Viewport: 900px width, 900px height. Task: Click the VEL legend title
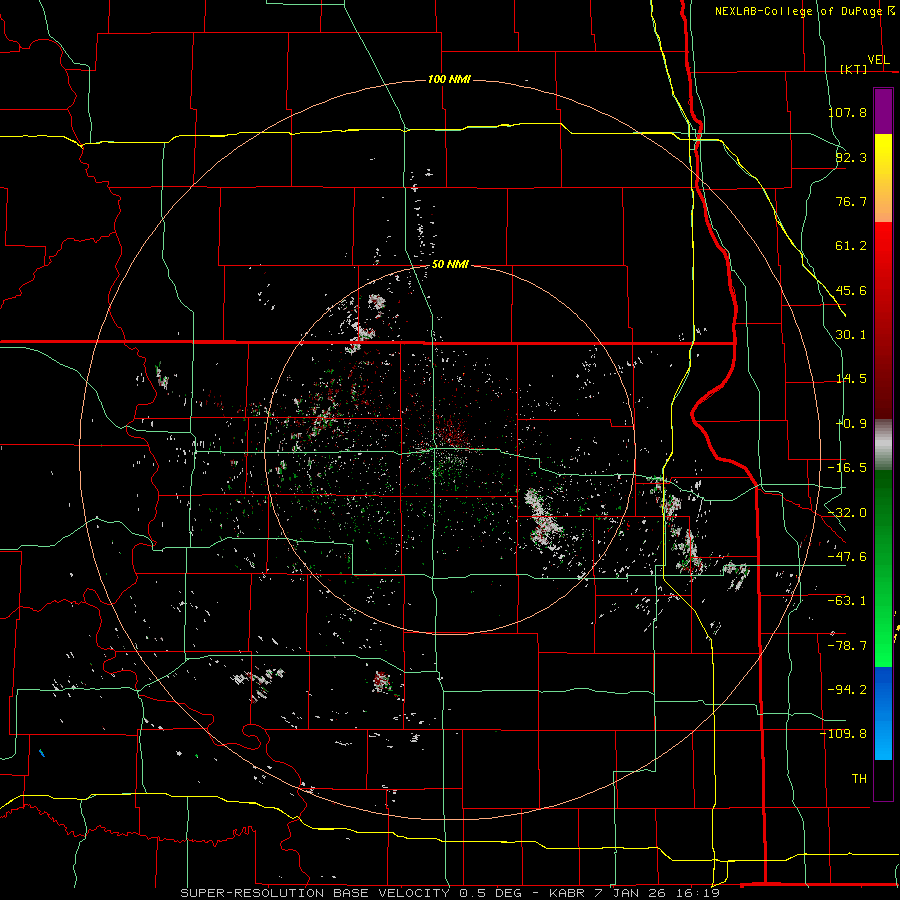[878, 60]
